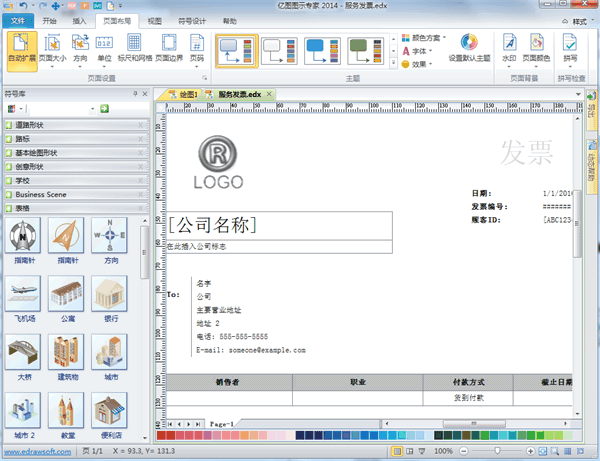The image size is (600, 461).
Task: Pin the 符号库 panel
Action: [135, 94]
